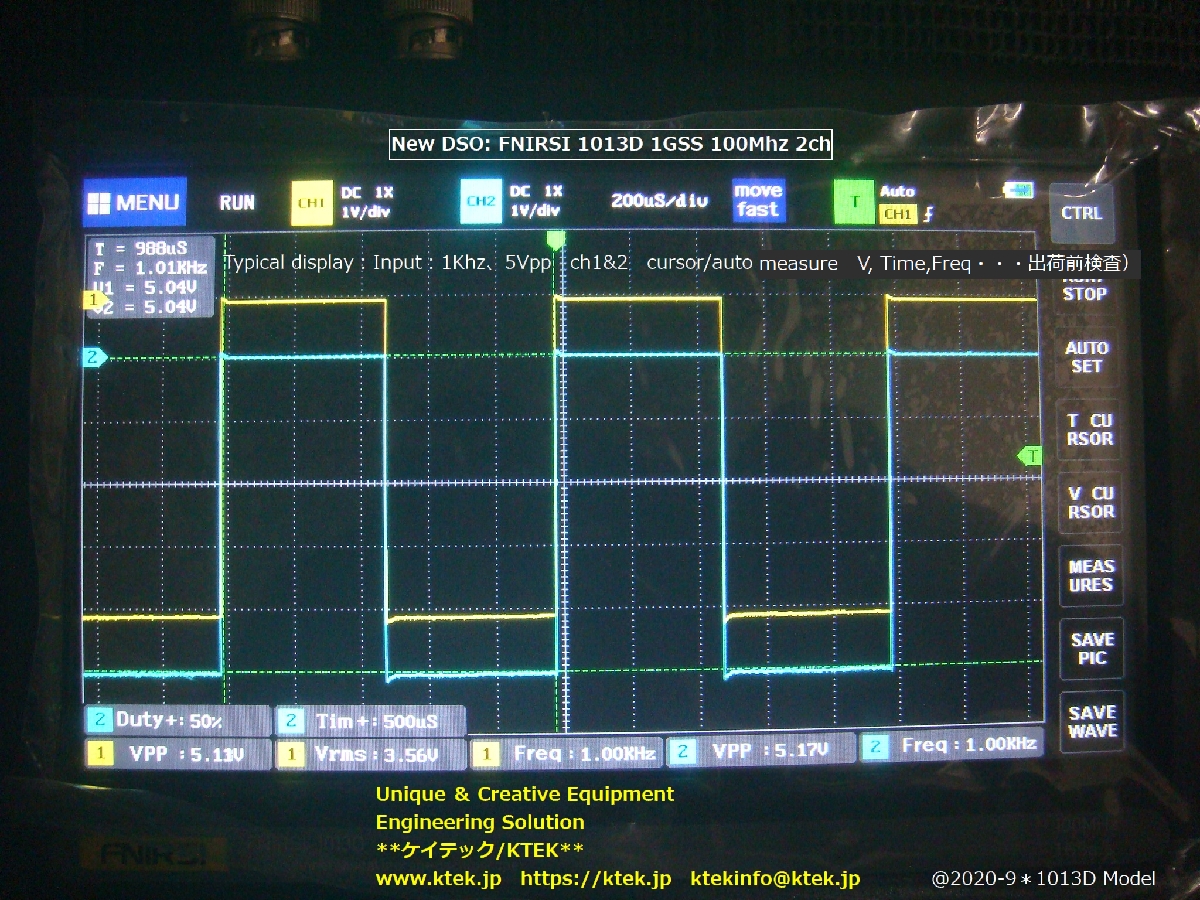1200x900 pixels.
Task: Select the yellow channel 1 ground marker
Action: click(x=95, y=300)
